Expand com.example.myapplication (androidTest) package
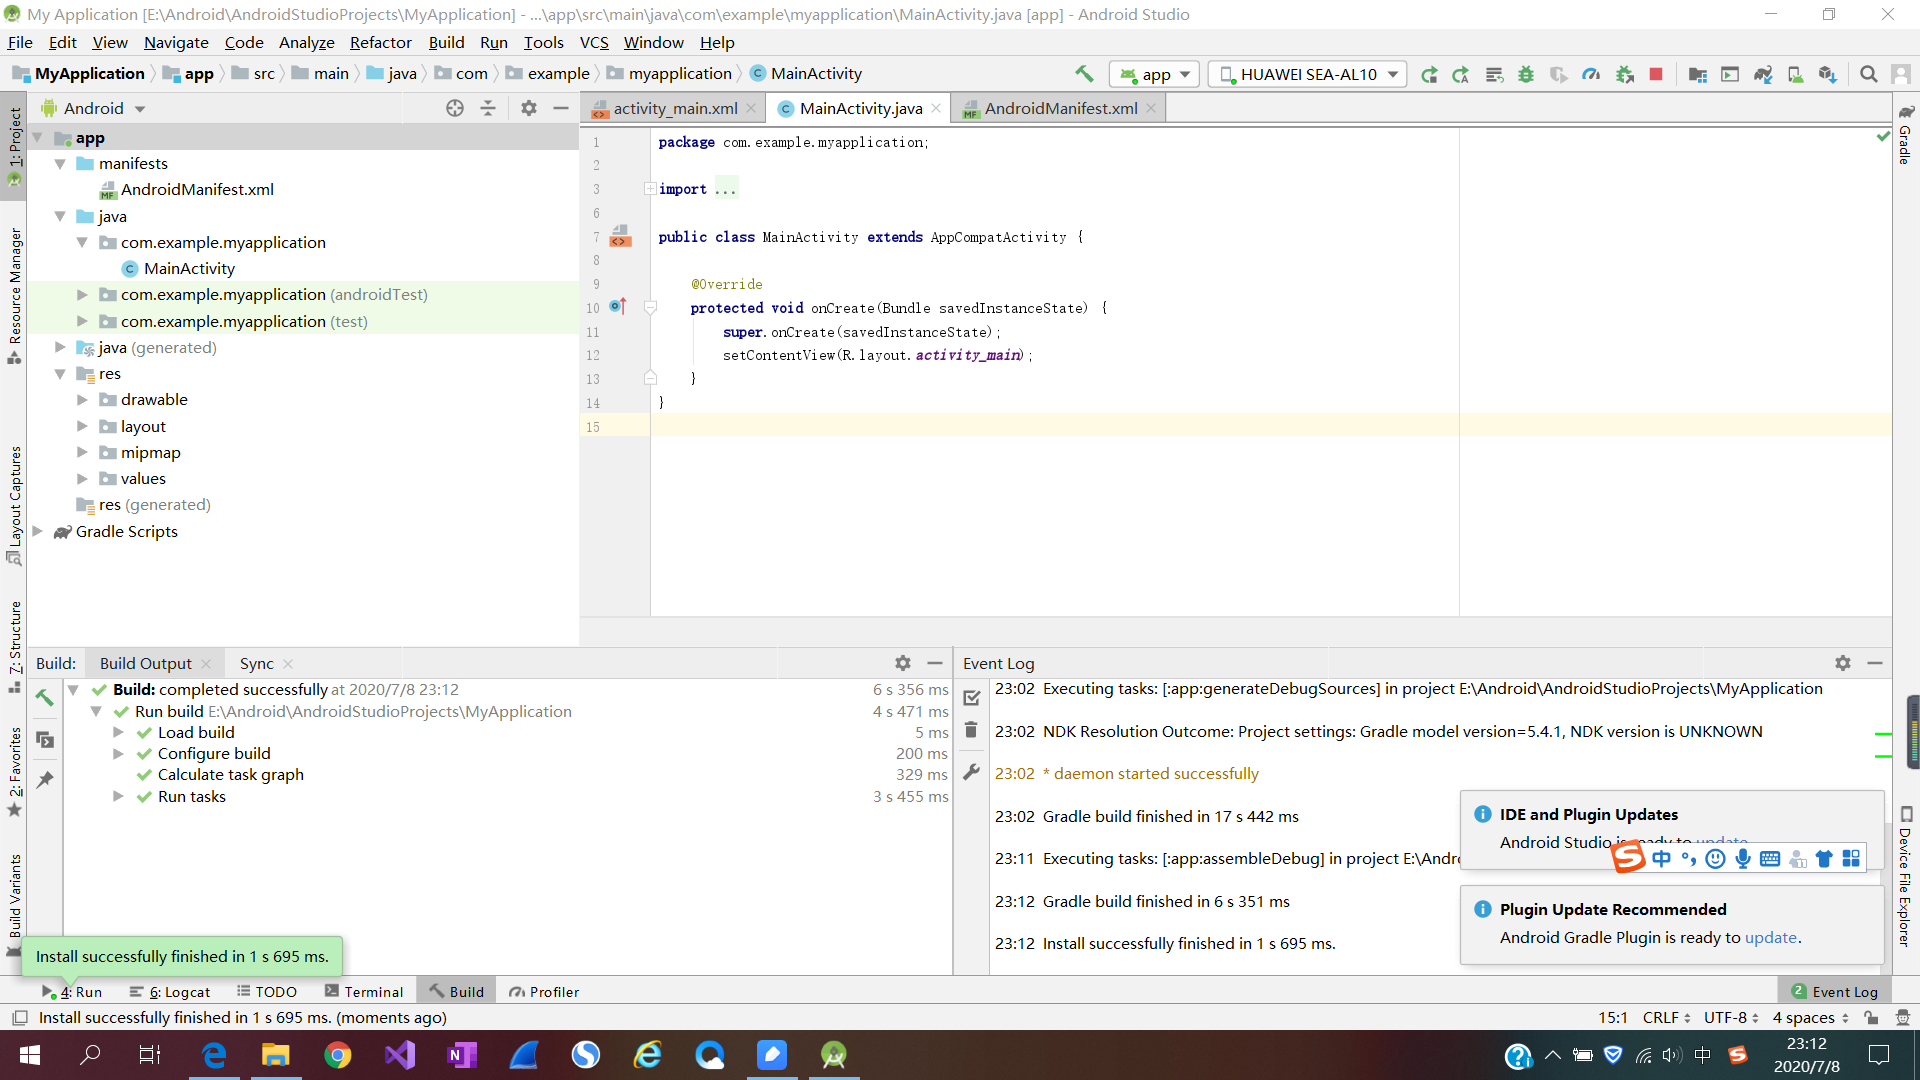Viewport: 1920px width, 1080px height. point(82,294)
